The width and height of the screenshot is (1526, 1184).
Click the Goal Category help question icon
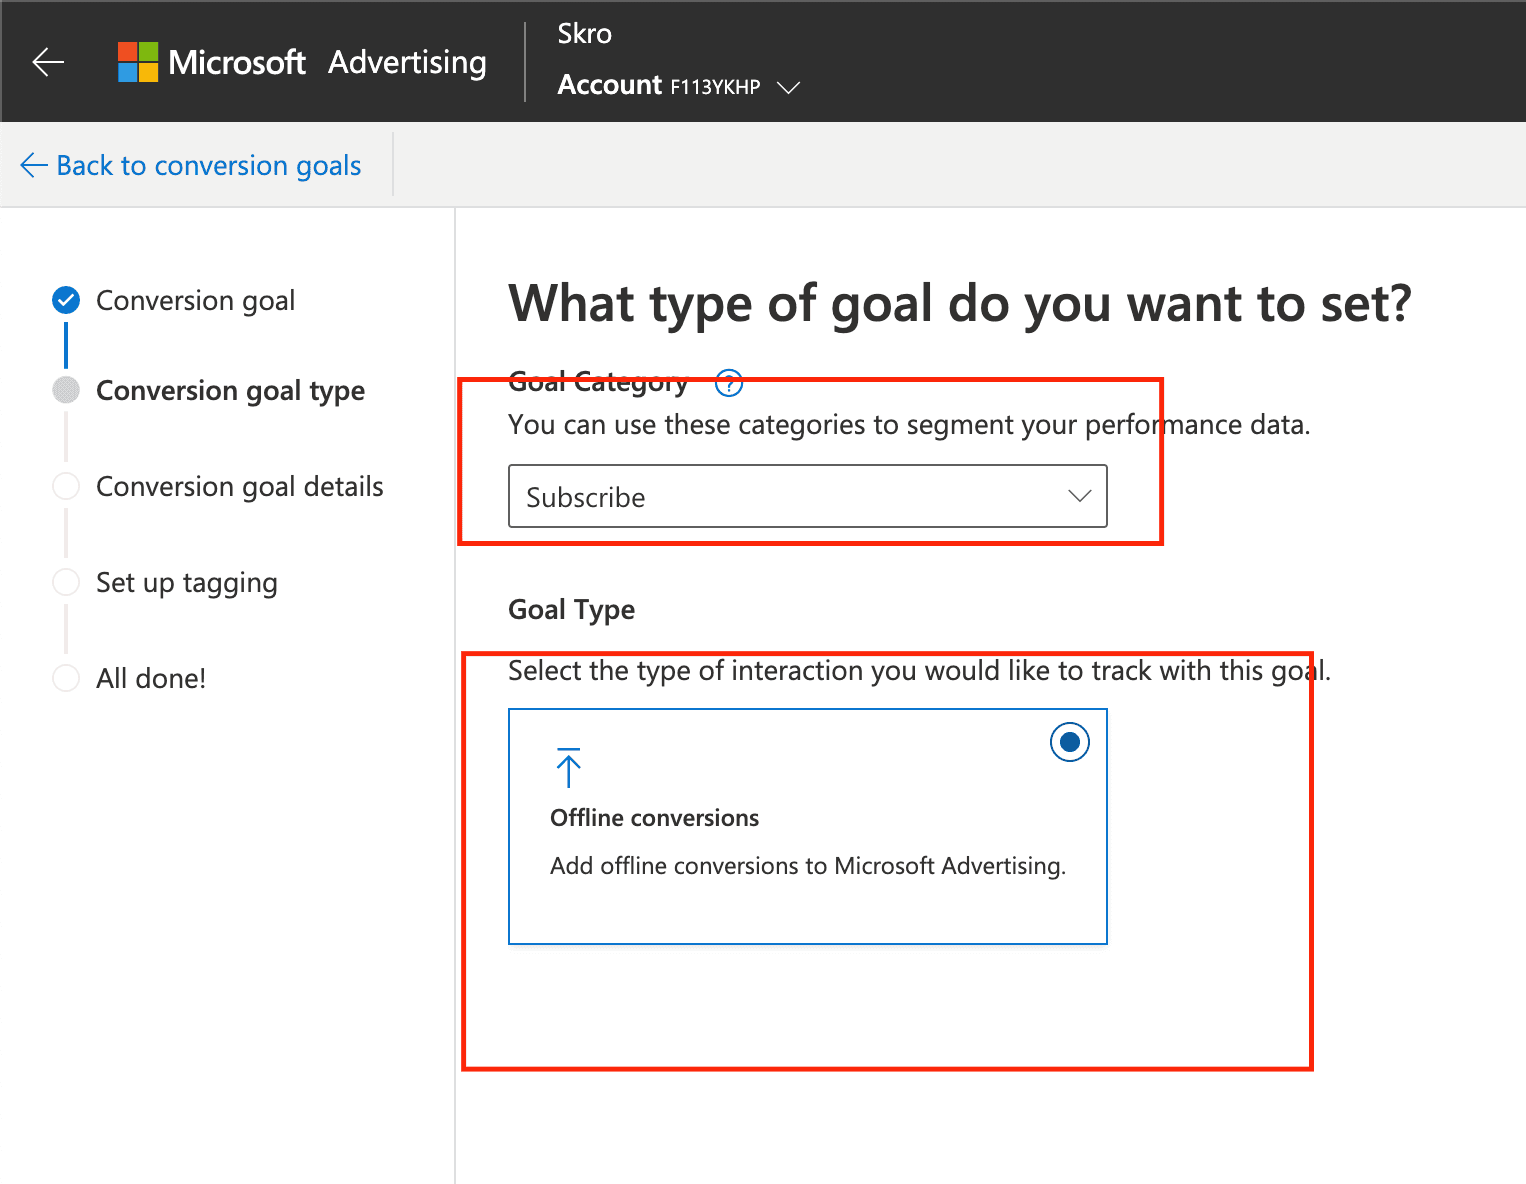tap(729, 382)
